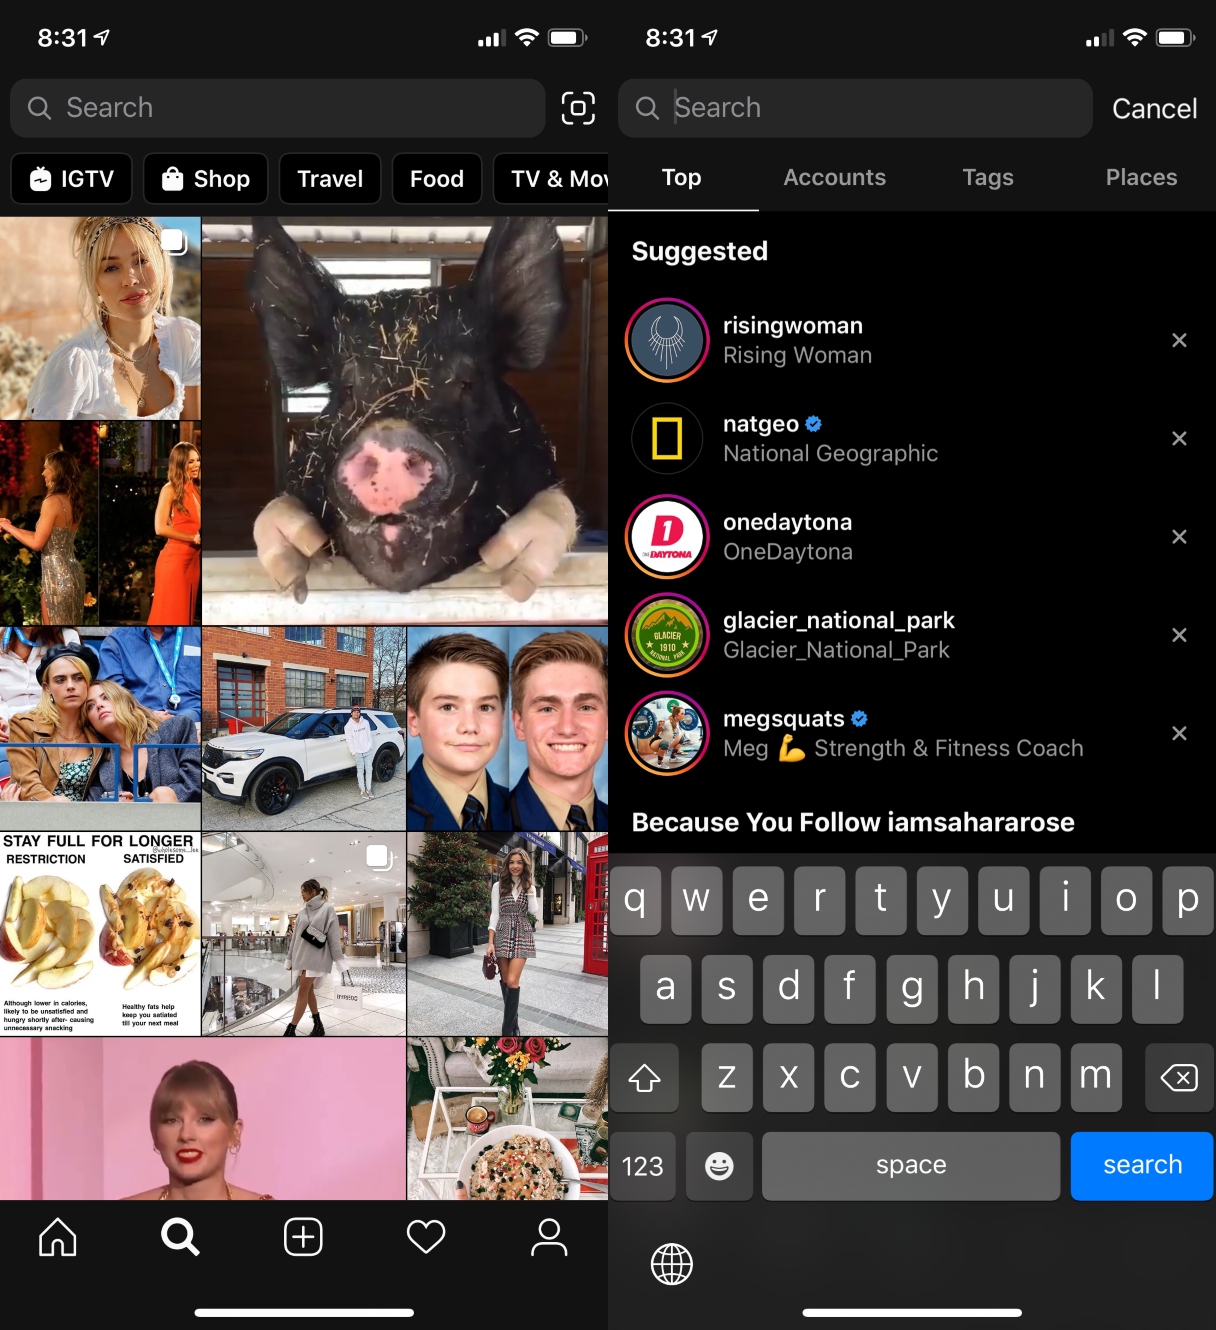Select the Travel category filter
The width and height of the screenshot is (1216, 1330).
point(329,179)
